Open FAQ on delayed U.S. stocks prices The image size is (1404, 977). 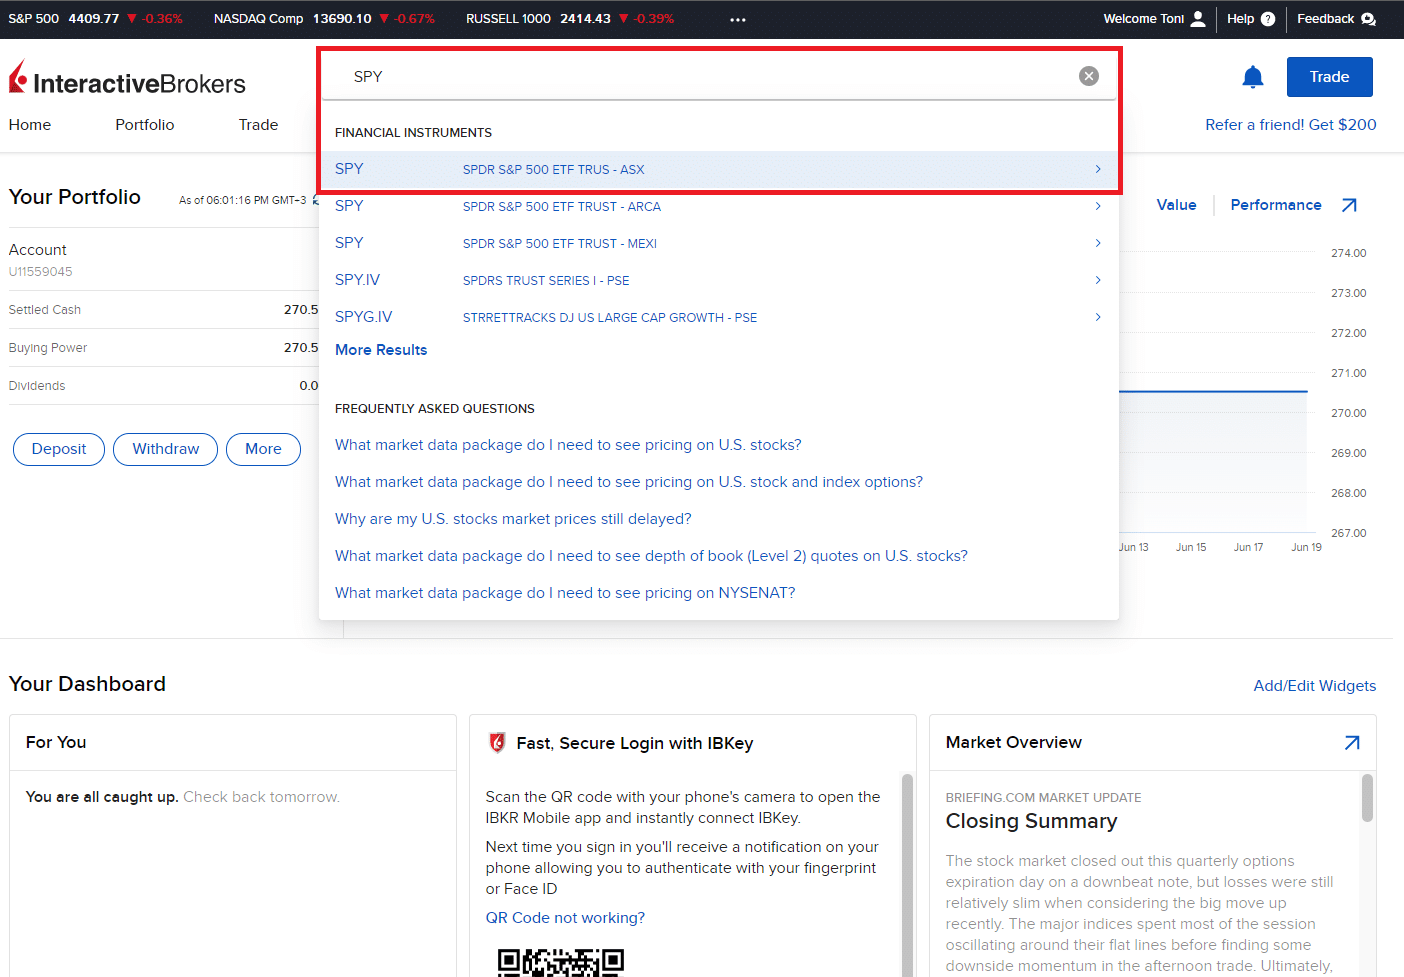pyautogui.click(x=513, y=519)
